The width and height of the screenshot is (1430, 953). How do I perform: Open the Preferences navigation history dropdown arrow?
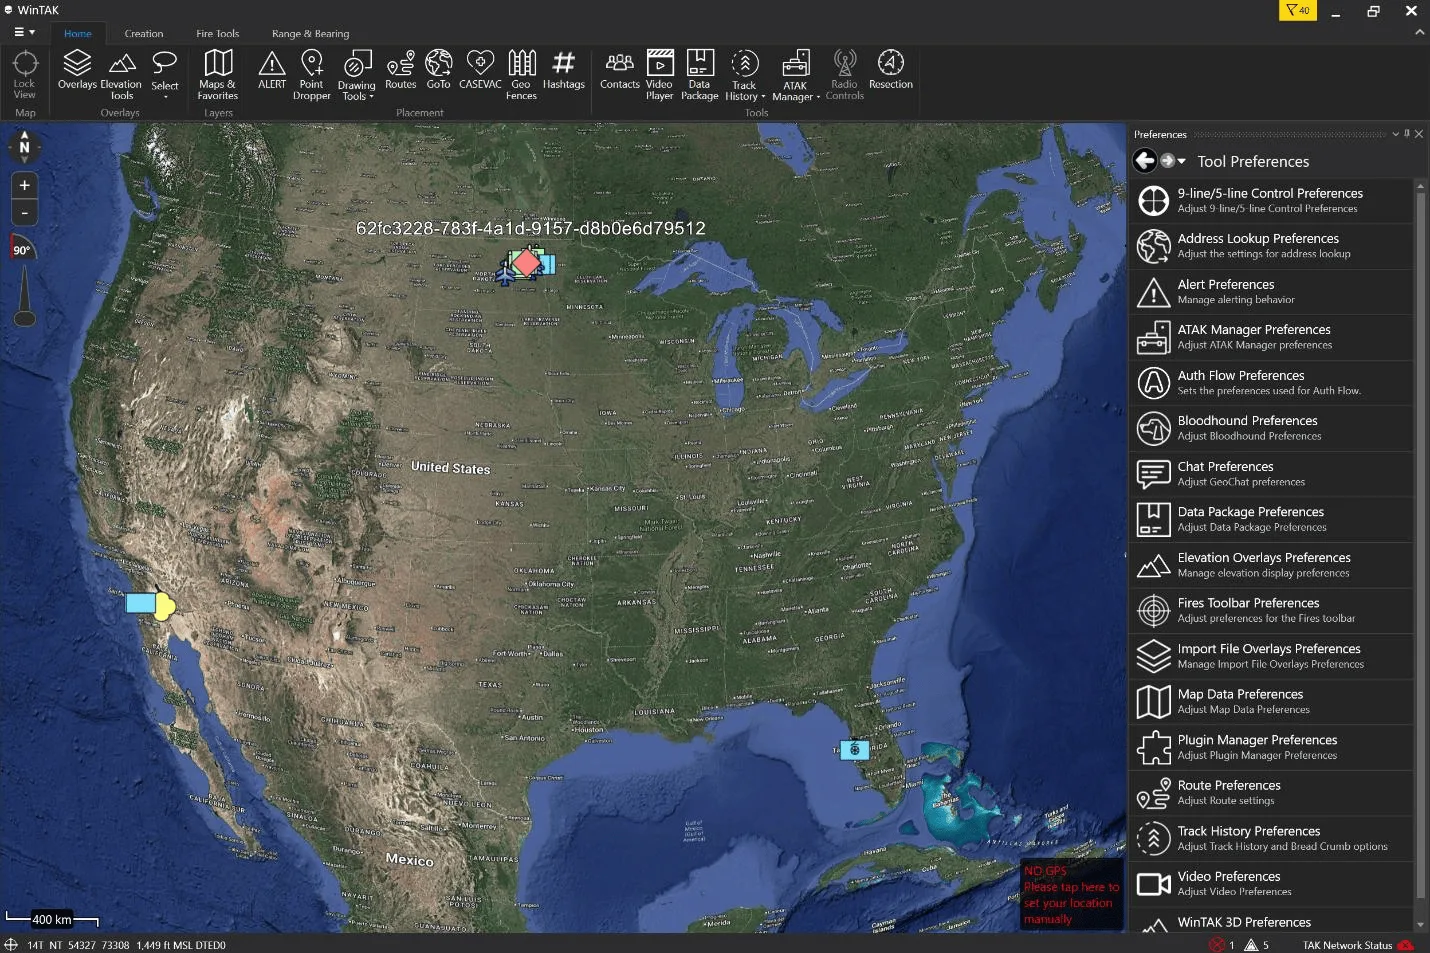coord(1182,161)
